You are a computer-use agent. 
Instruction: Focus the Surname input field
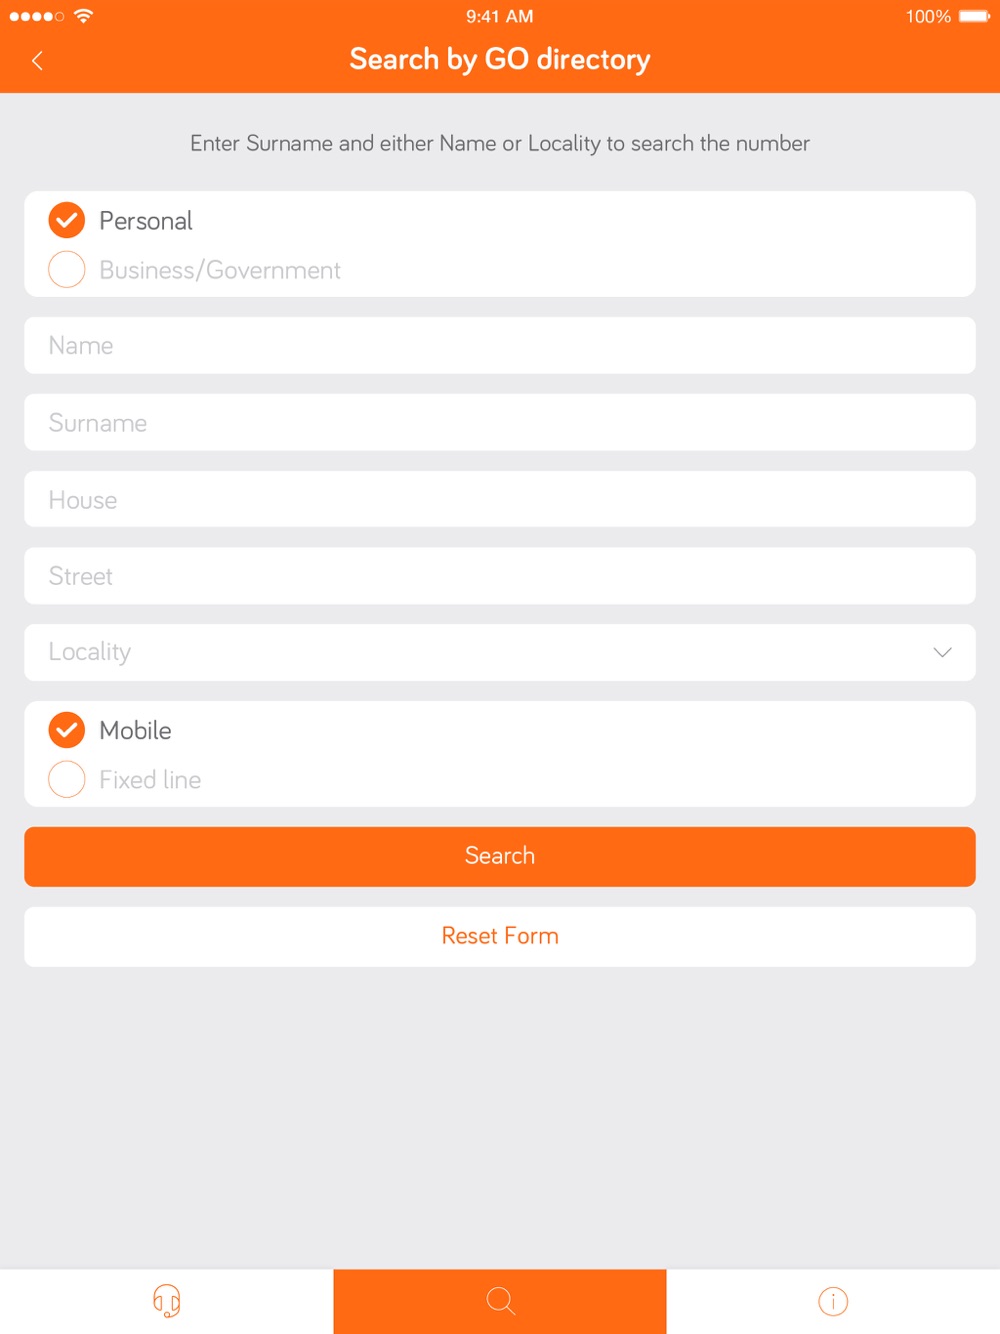(500, 422)
